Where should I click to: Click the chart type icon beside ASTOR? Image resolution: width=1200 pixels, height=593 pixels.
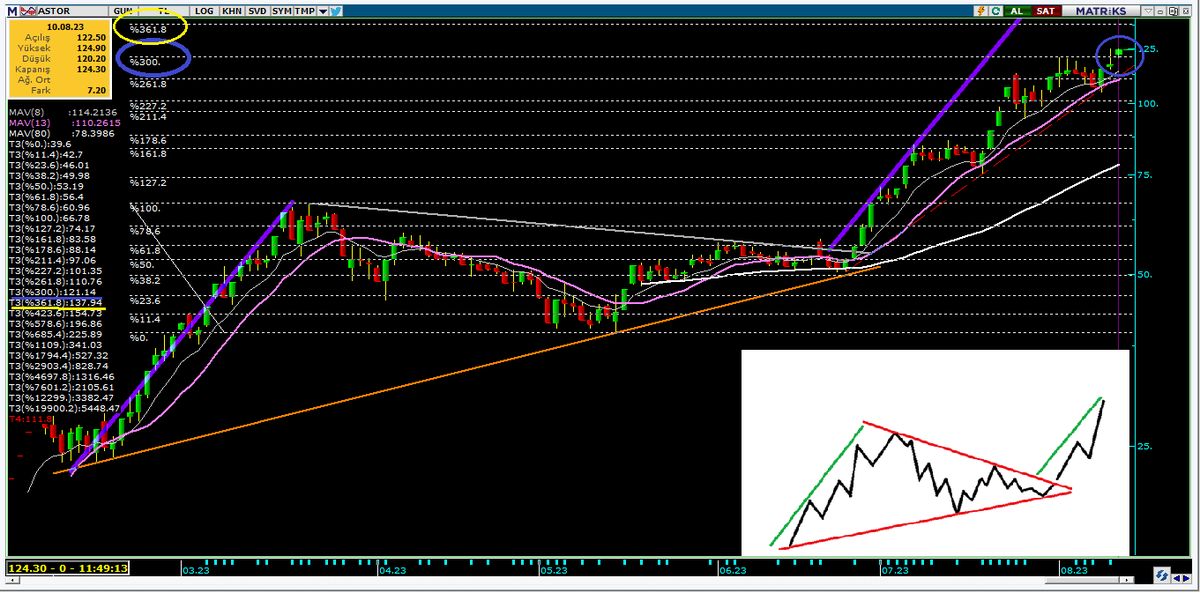pos(28,11)
